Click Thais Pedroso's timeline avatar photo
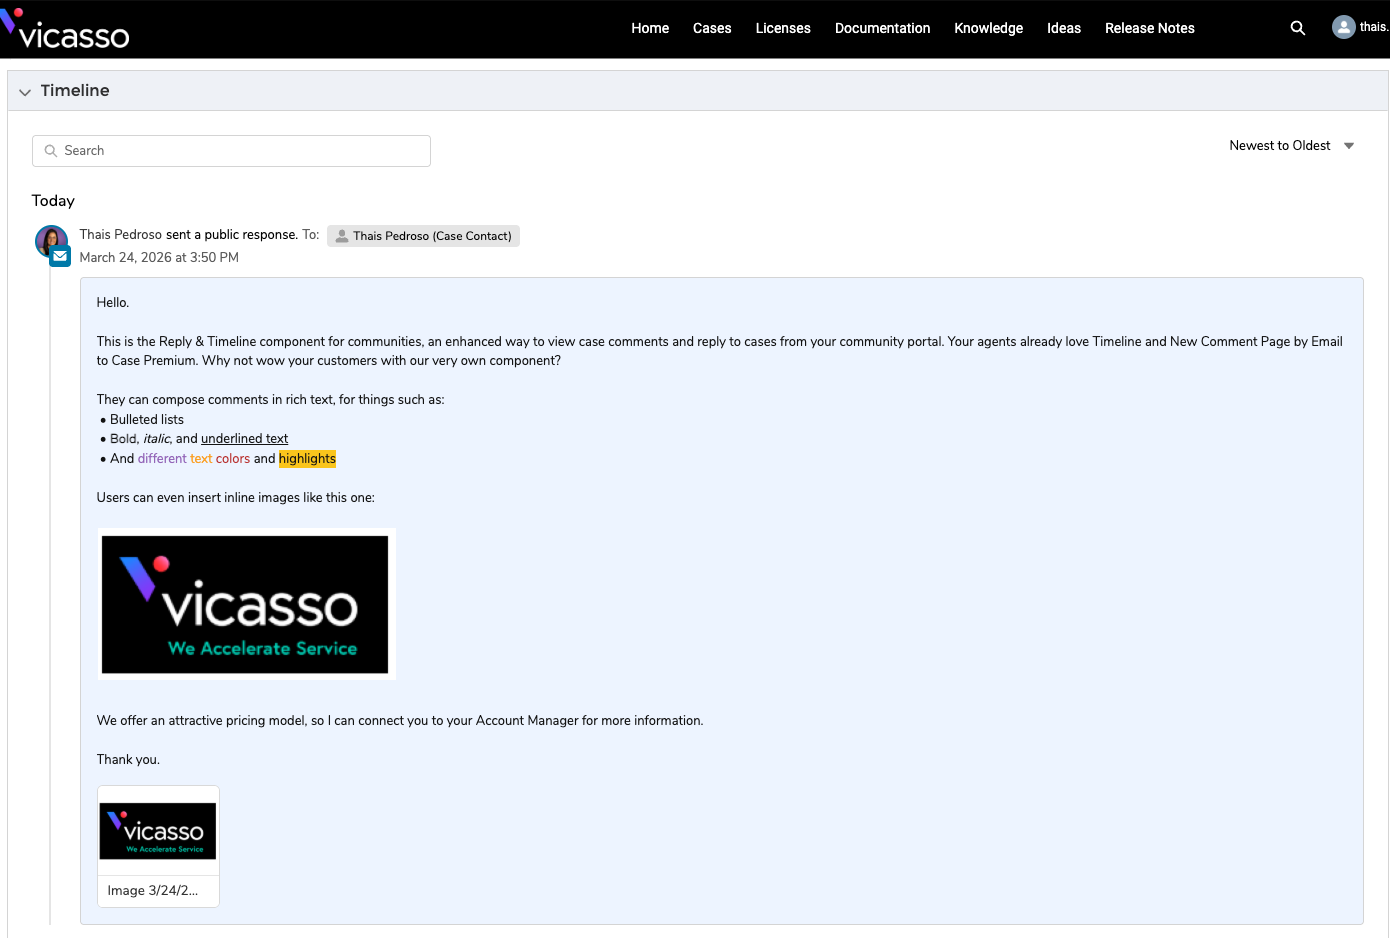 (x=51, y=241)
